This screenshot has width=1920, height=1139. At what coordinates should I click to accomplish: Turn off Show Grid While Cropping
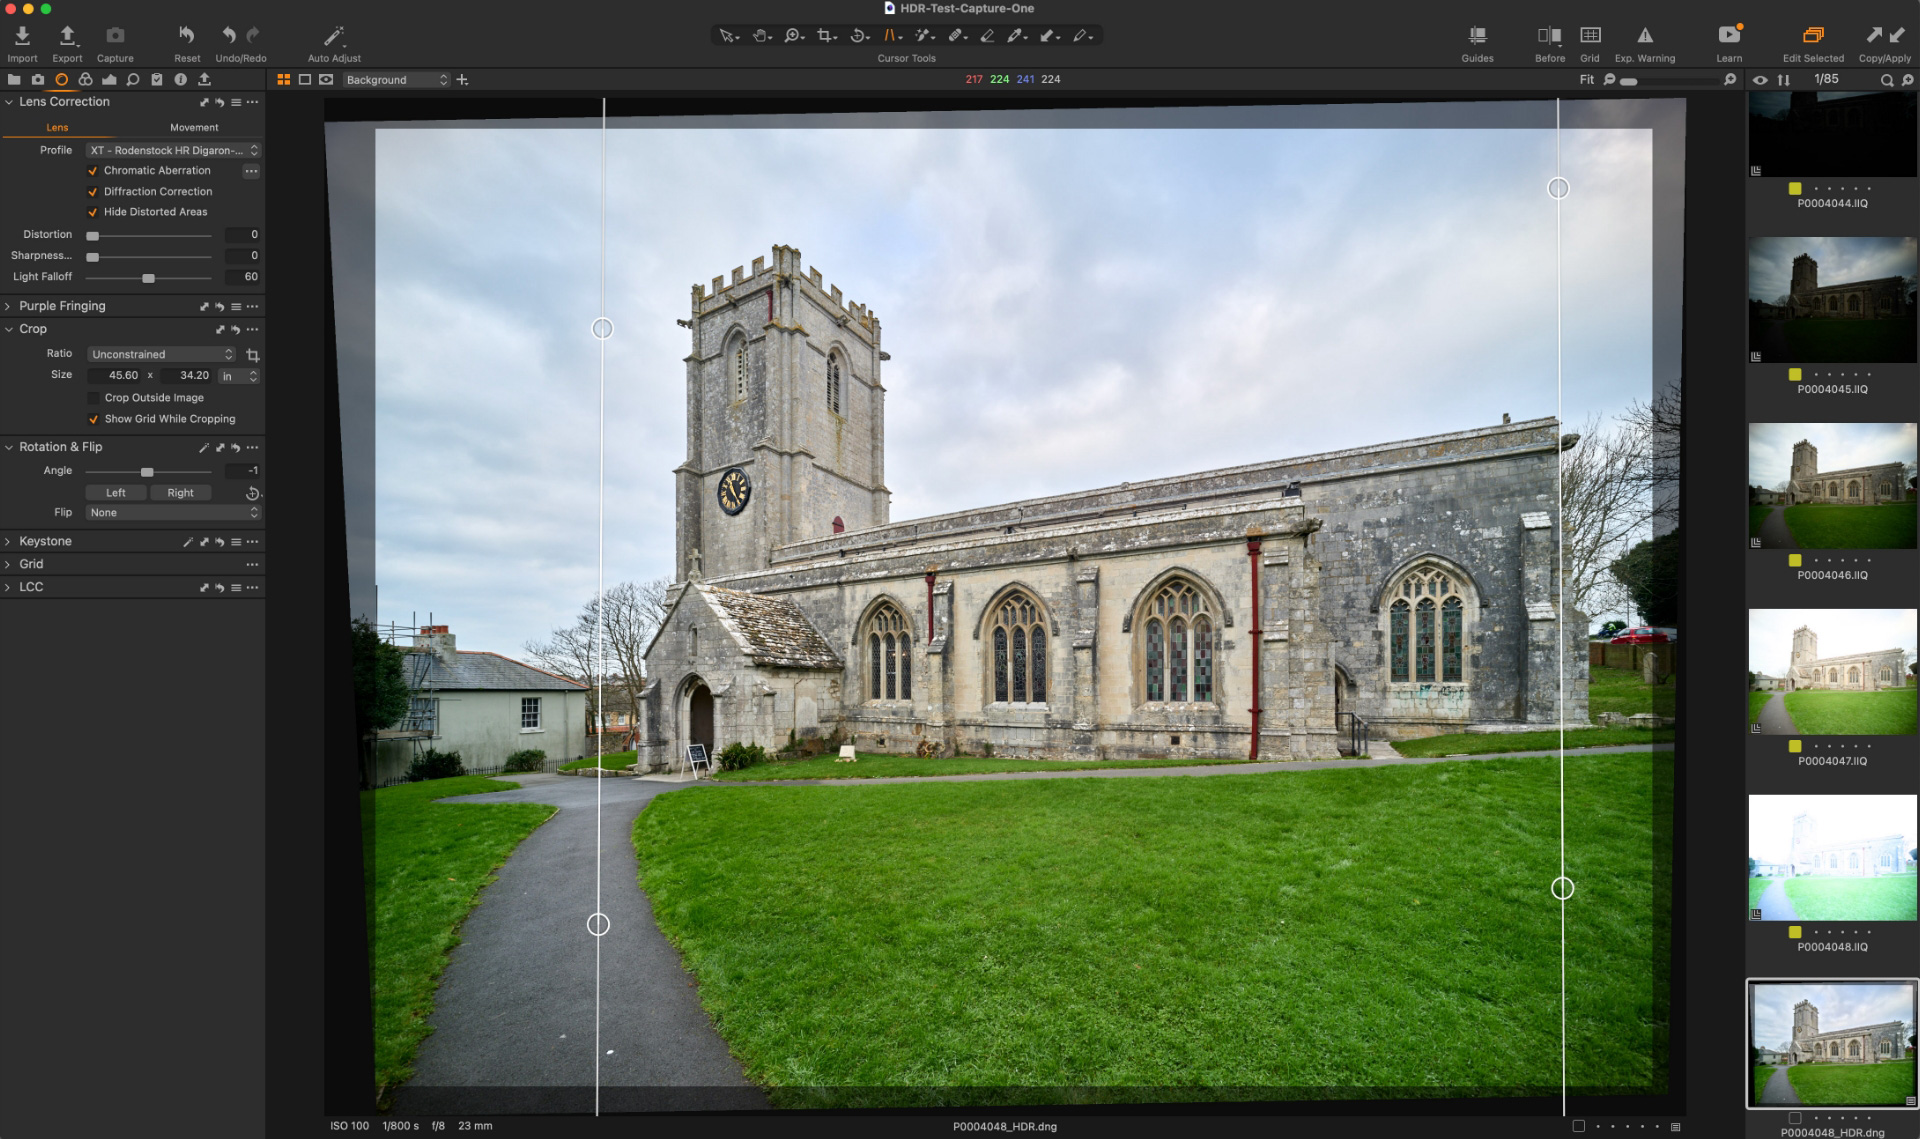(x=94, y=419)
